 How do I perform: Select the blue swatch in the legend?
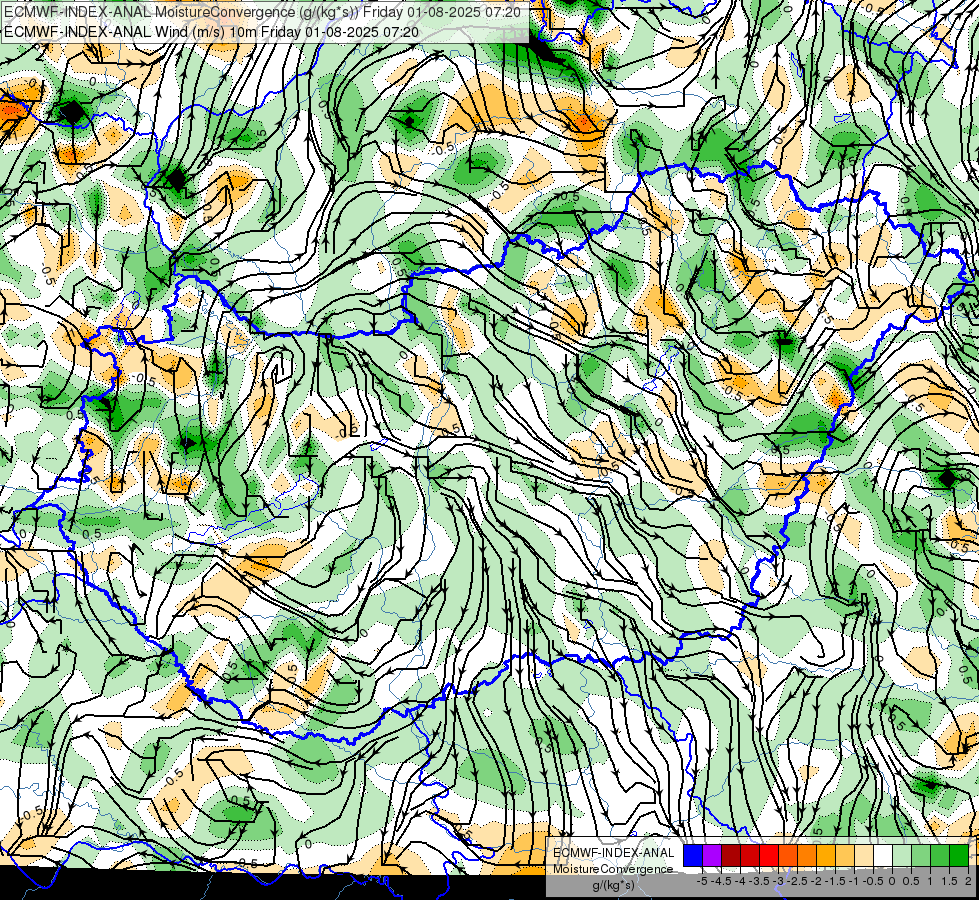click(x=693, y=855)
